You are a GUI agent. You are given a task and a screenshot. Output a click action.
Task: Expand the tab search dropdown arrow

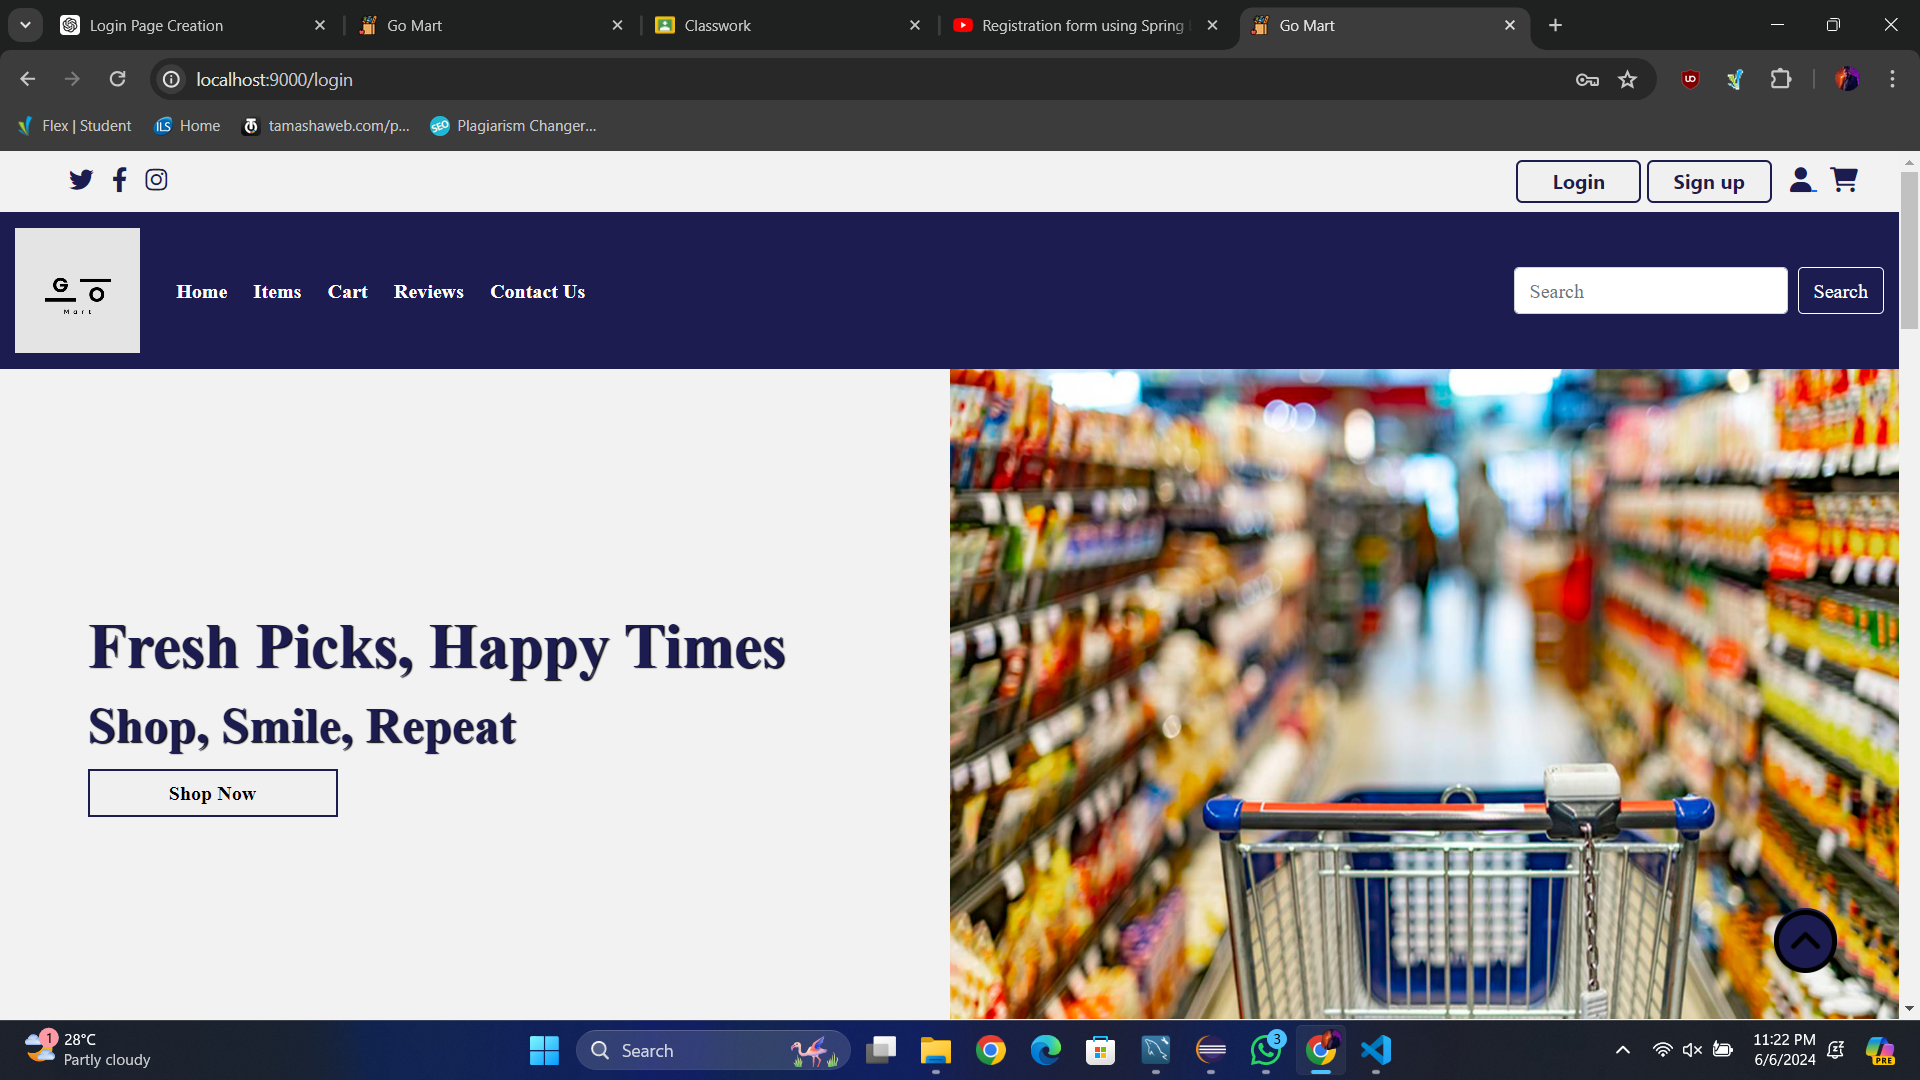25,25
